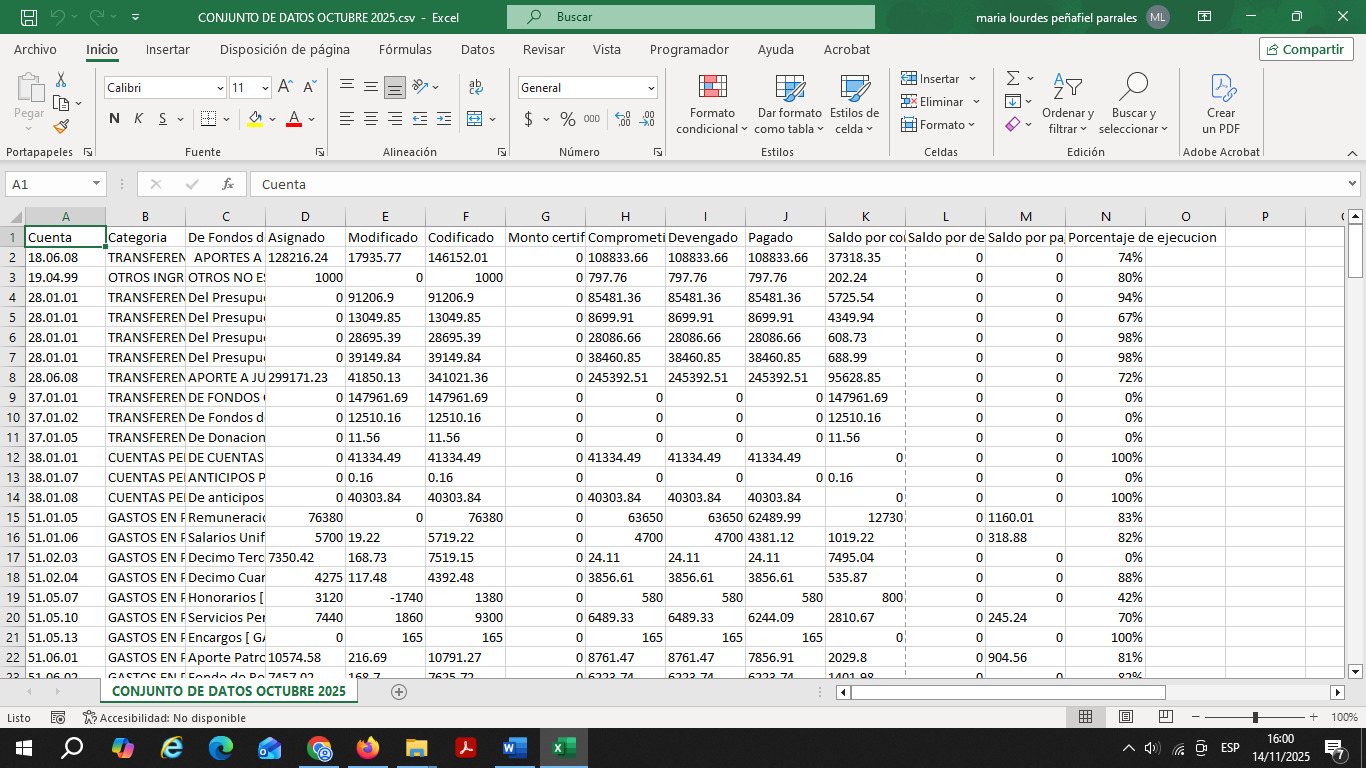Expand the Name Box dropdown arrow
Screen dimensions: 1366x768
coord(97,184)
